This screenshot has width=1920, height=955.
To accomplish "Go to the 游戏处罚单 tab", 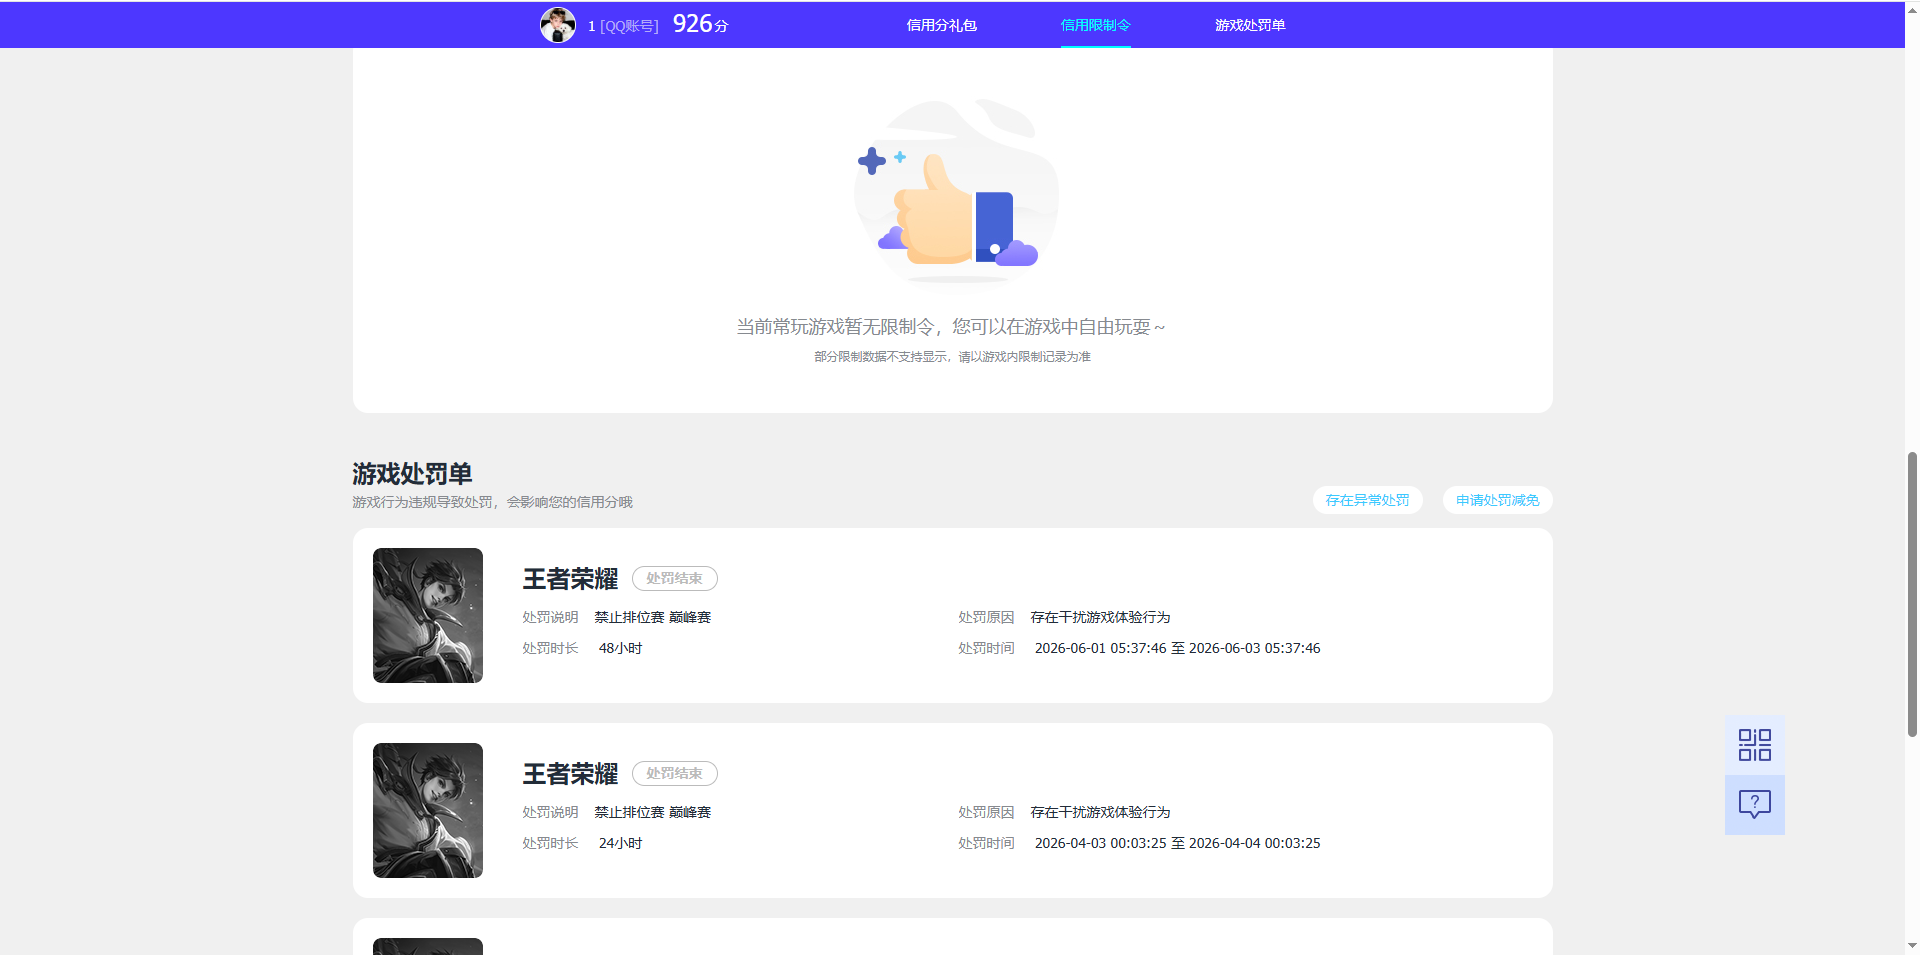I will click(1250, 25).
